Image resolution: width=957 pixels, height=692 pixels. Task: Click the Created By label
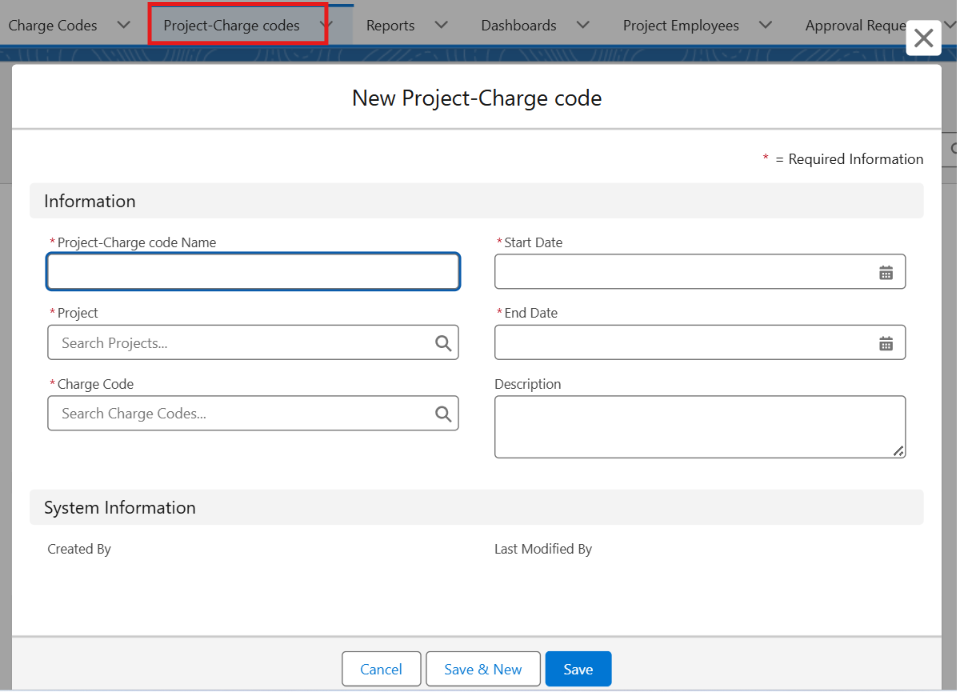point(79,549)
